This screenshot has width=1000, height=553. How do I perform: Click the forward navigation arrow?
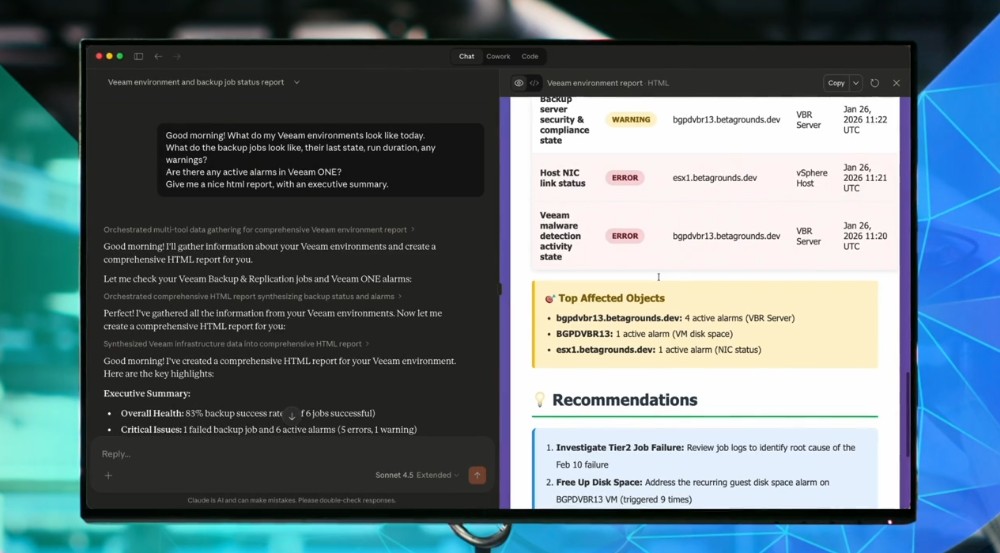(x=176, y=56)
